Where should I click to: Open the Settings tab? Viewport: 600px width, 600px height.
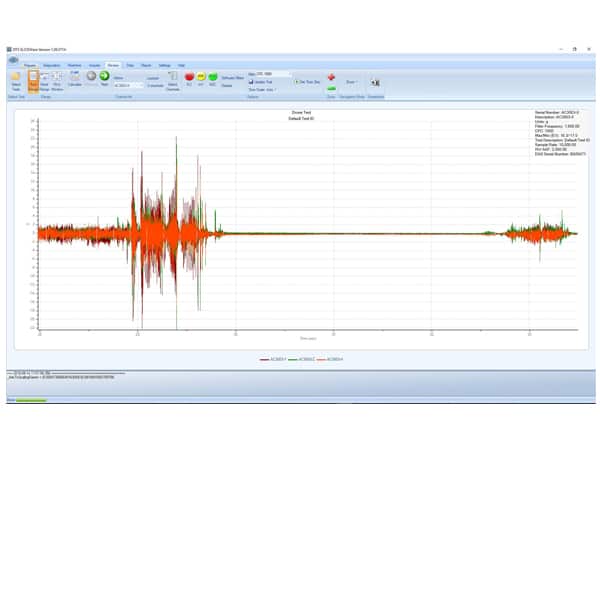tap(164, 64)
